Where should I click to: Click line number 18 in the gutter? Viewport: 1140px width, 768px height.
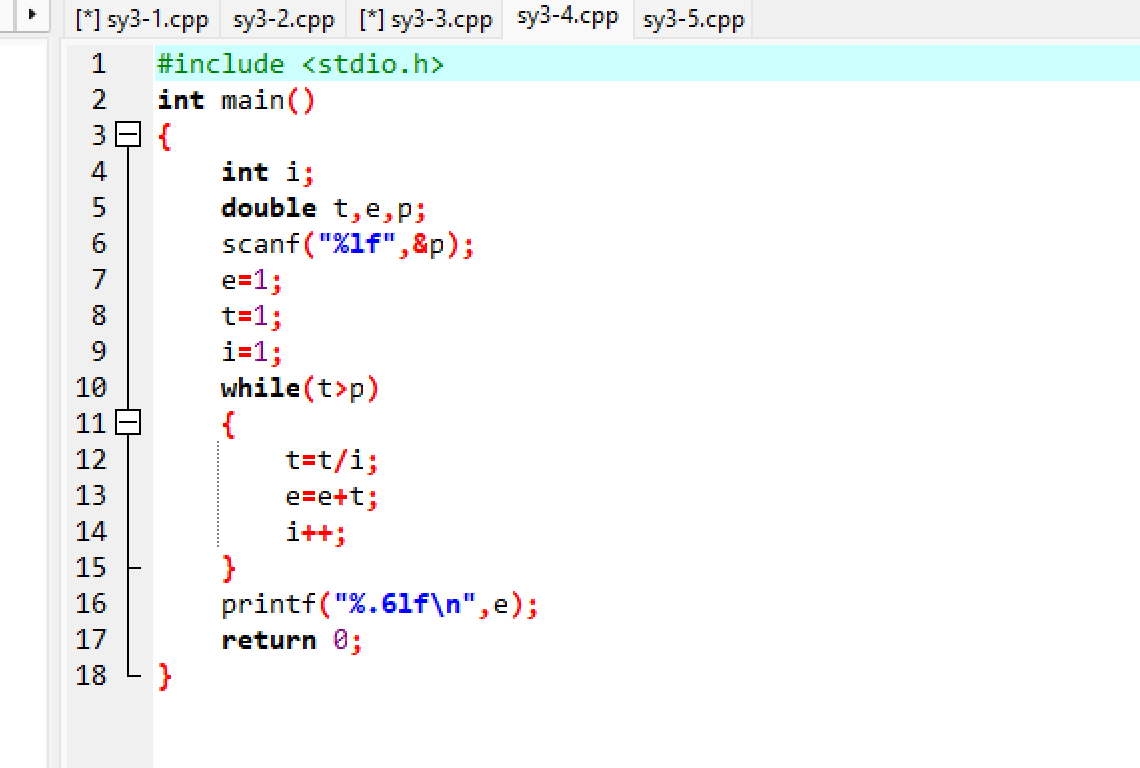(x=91, y=676)
